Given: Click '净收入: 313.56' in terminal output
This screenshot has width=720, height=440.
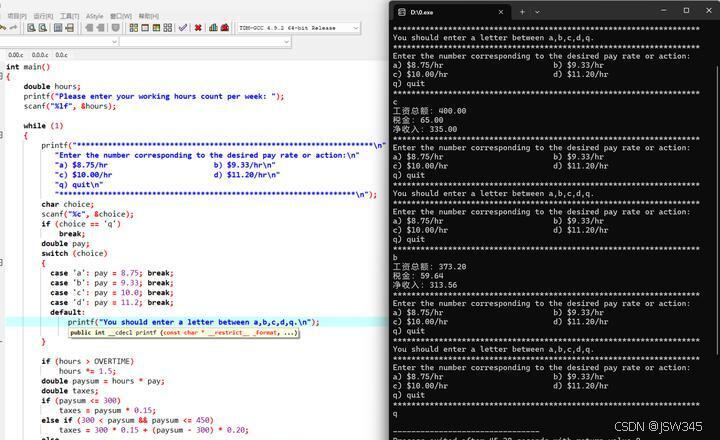Looking at the screenshot, I should pos(425,285).
